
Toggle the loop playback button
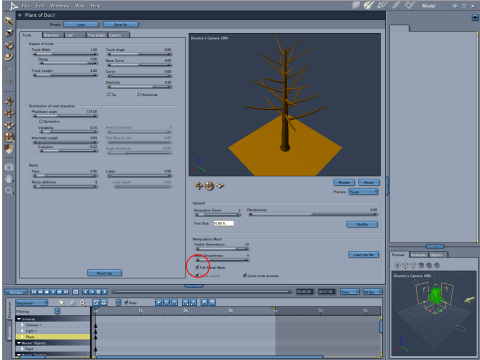[x=76, y=292]
